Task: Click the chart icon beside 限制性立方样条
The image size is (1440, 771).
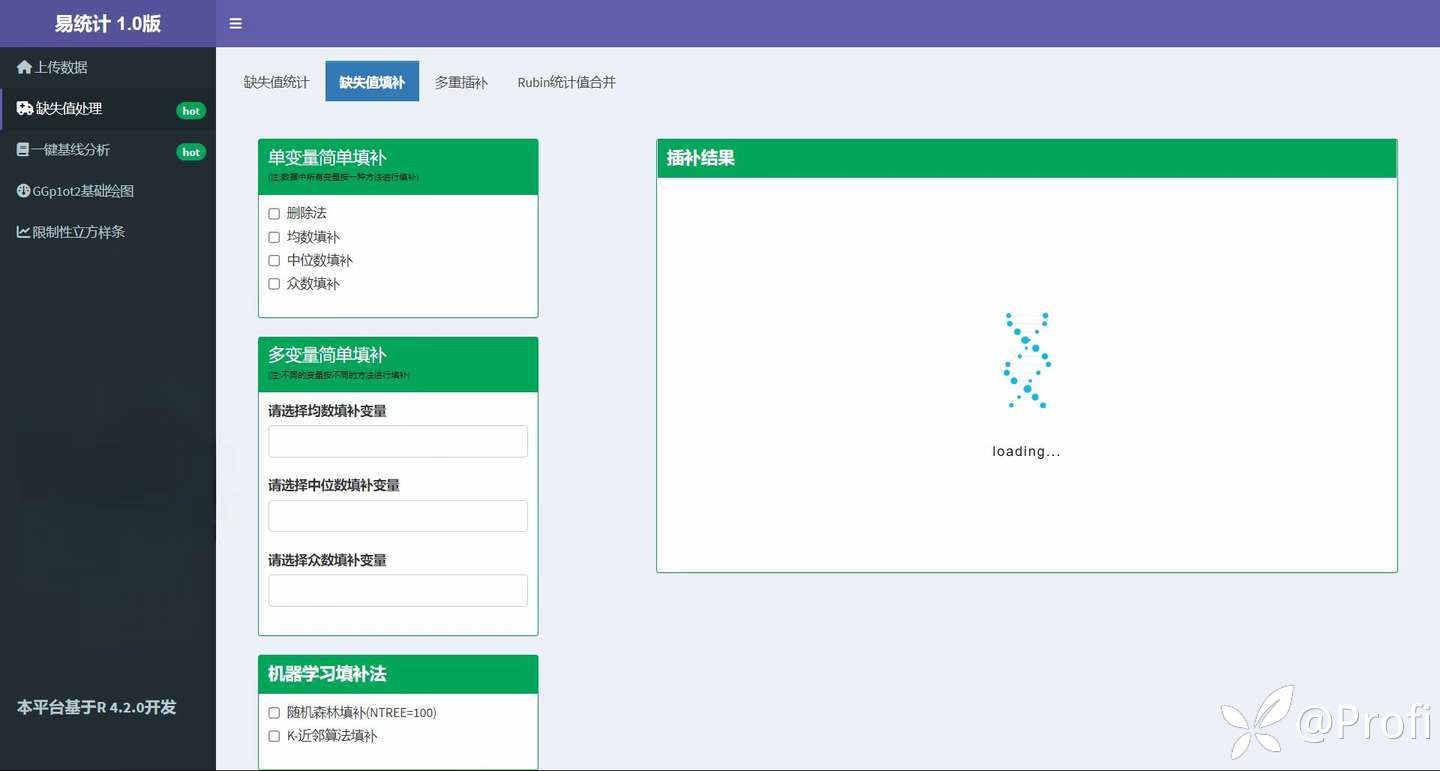Action: click(24, 232)
